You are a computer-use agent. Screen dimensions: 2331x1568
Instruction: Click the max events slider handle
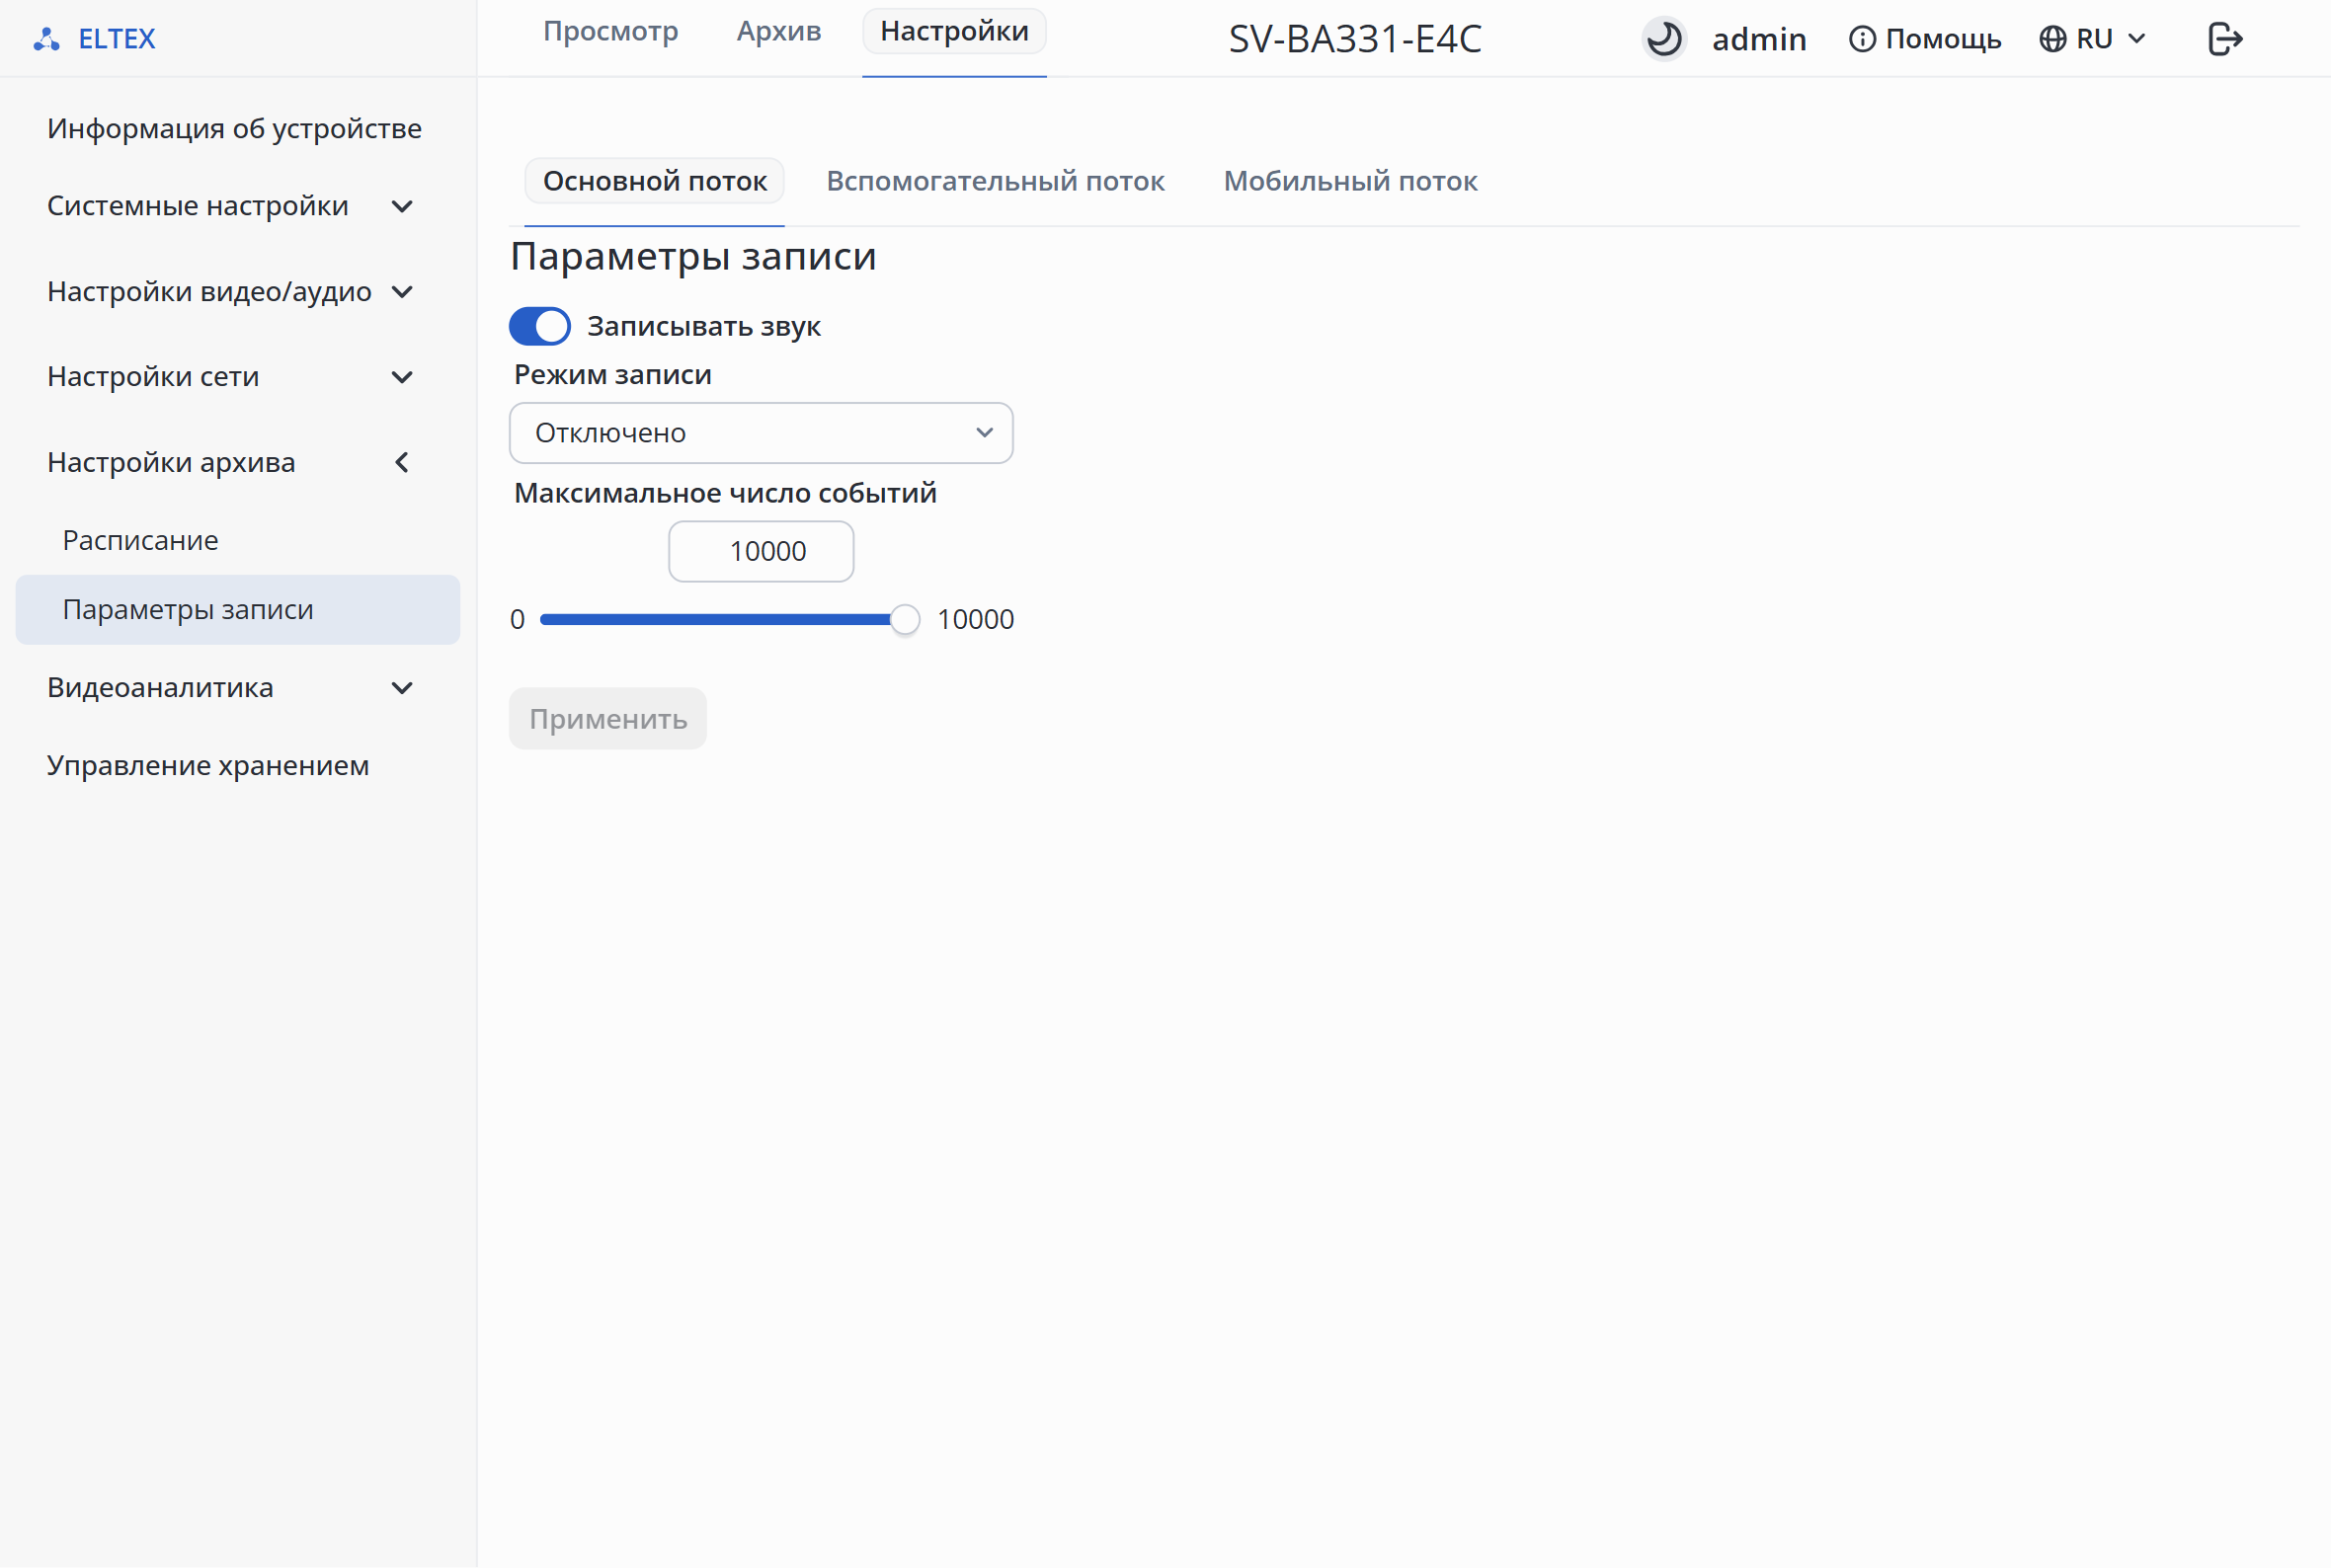(x=905, y=620)
